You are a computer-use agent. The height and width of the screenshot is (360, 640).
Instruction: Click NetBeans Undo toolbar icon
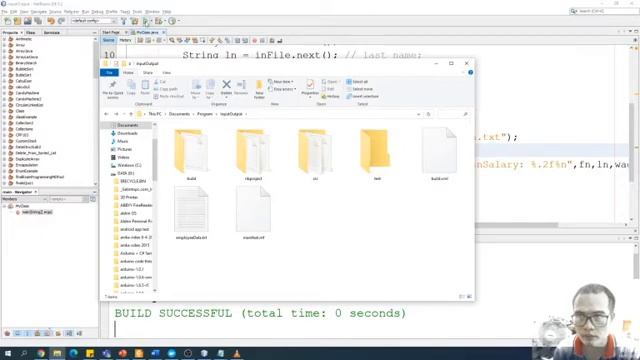pos(51,21)
